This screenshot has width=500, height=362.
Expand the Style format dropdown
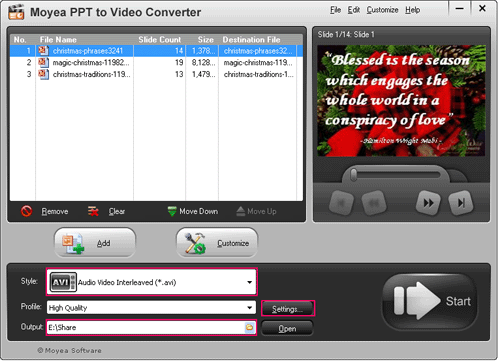249,282
